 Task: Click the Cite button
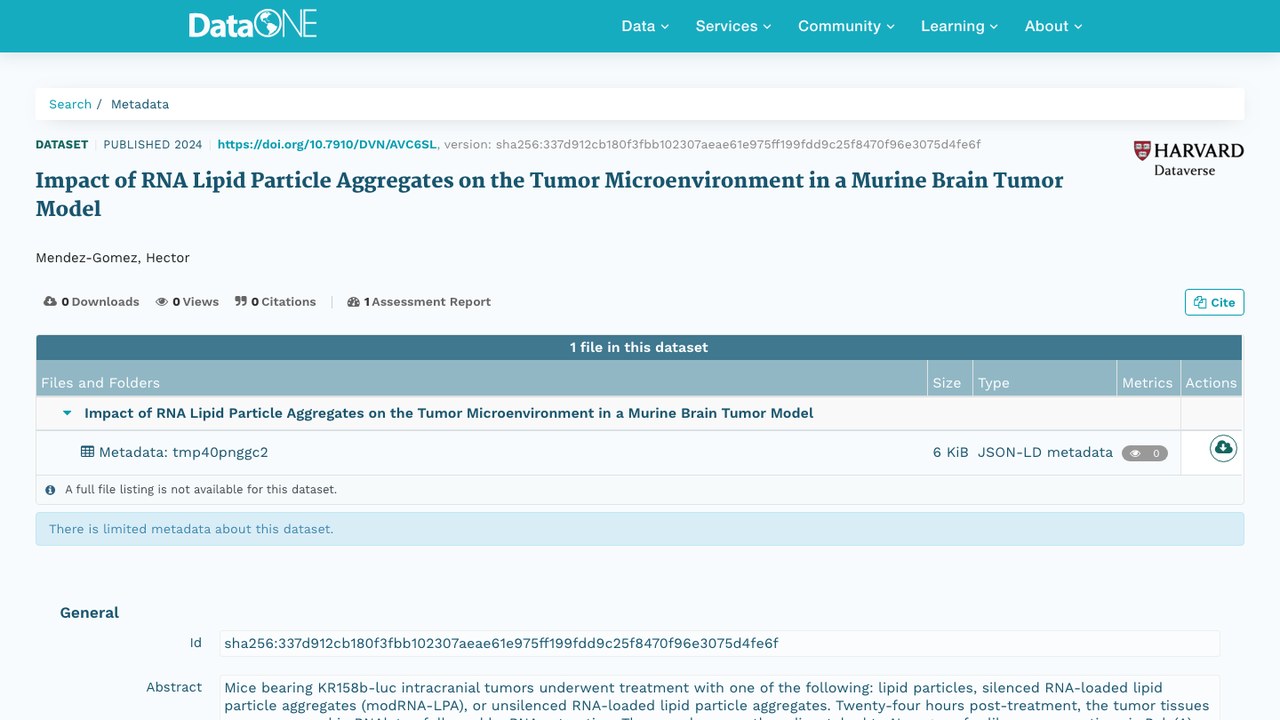coord(1214,302)
